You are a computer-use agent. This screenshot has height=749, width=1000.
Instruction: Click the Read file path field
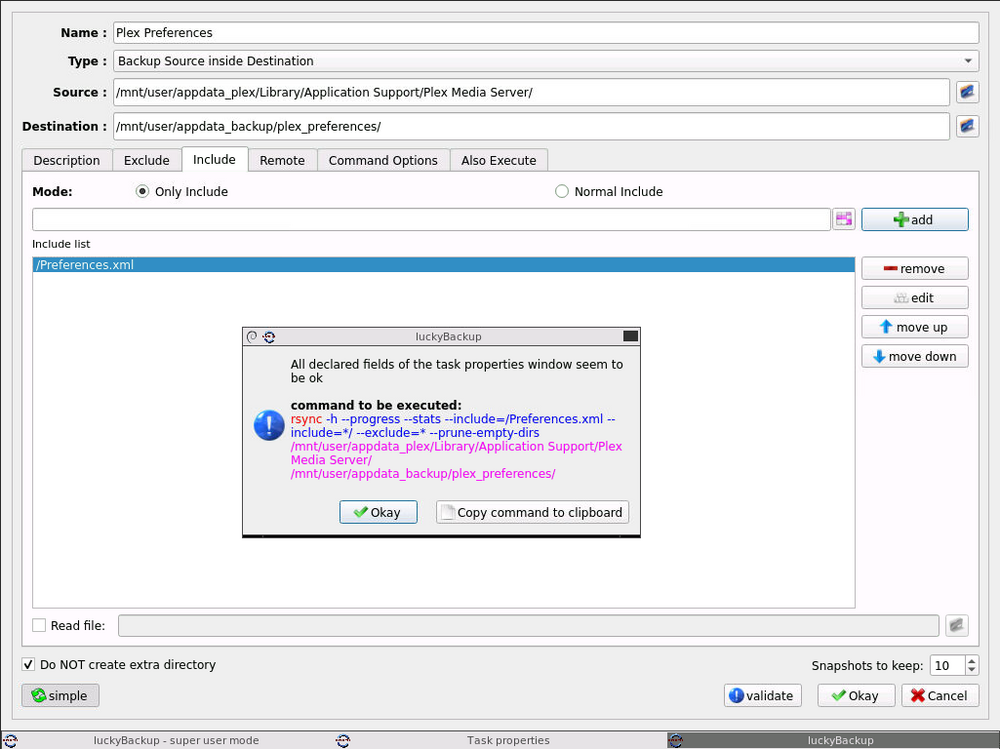(528, 625)
